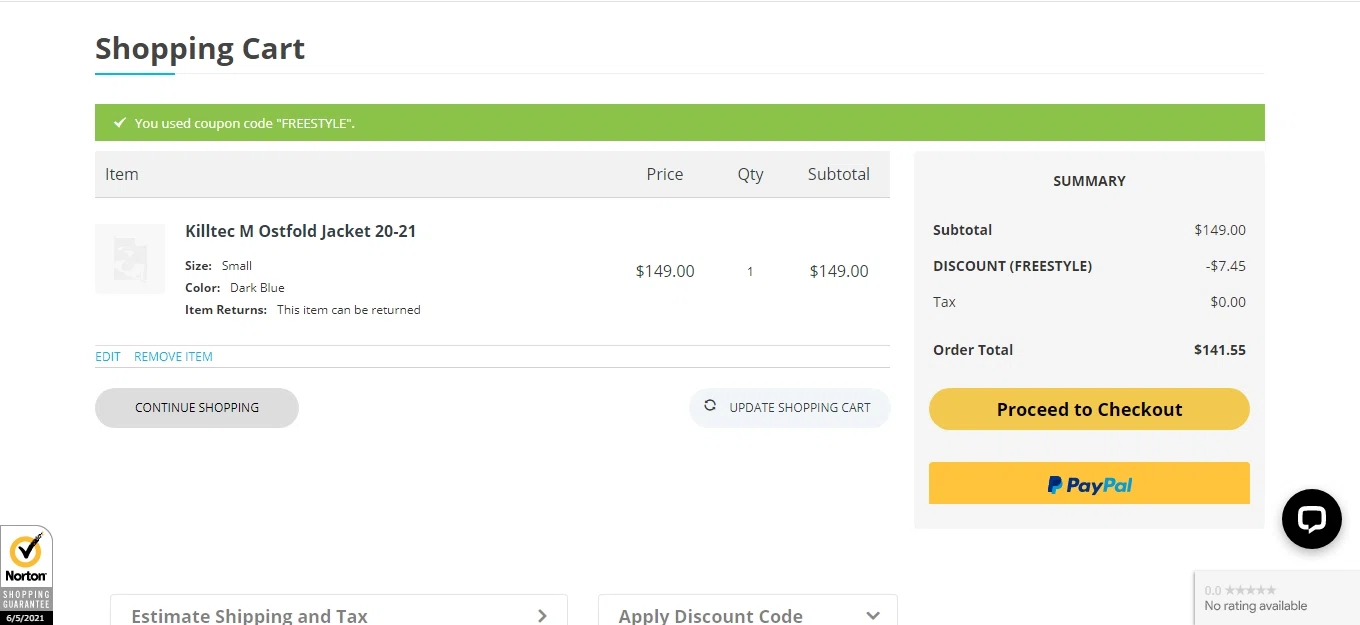Click the Order Total amount $141.55
This screenshot has width=1360, height=625.
[x=1219, y=350]
